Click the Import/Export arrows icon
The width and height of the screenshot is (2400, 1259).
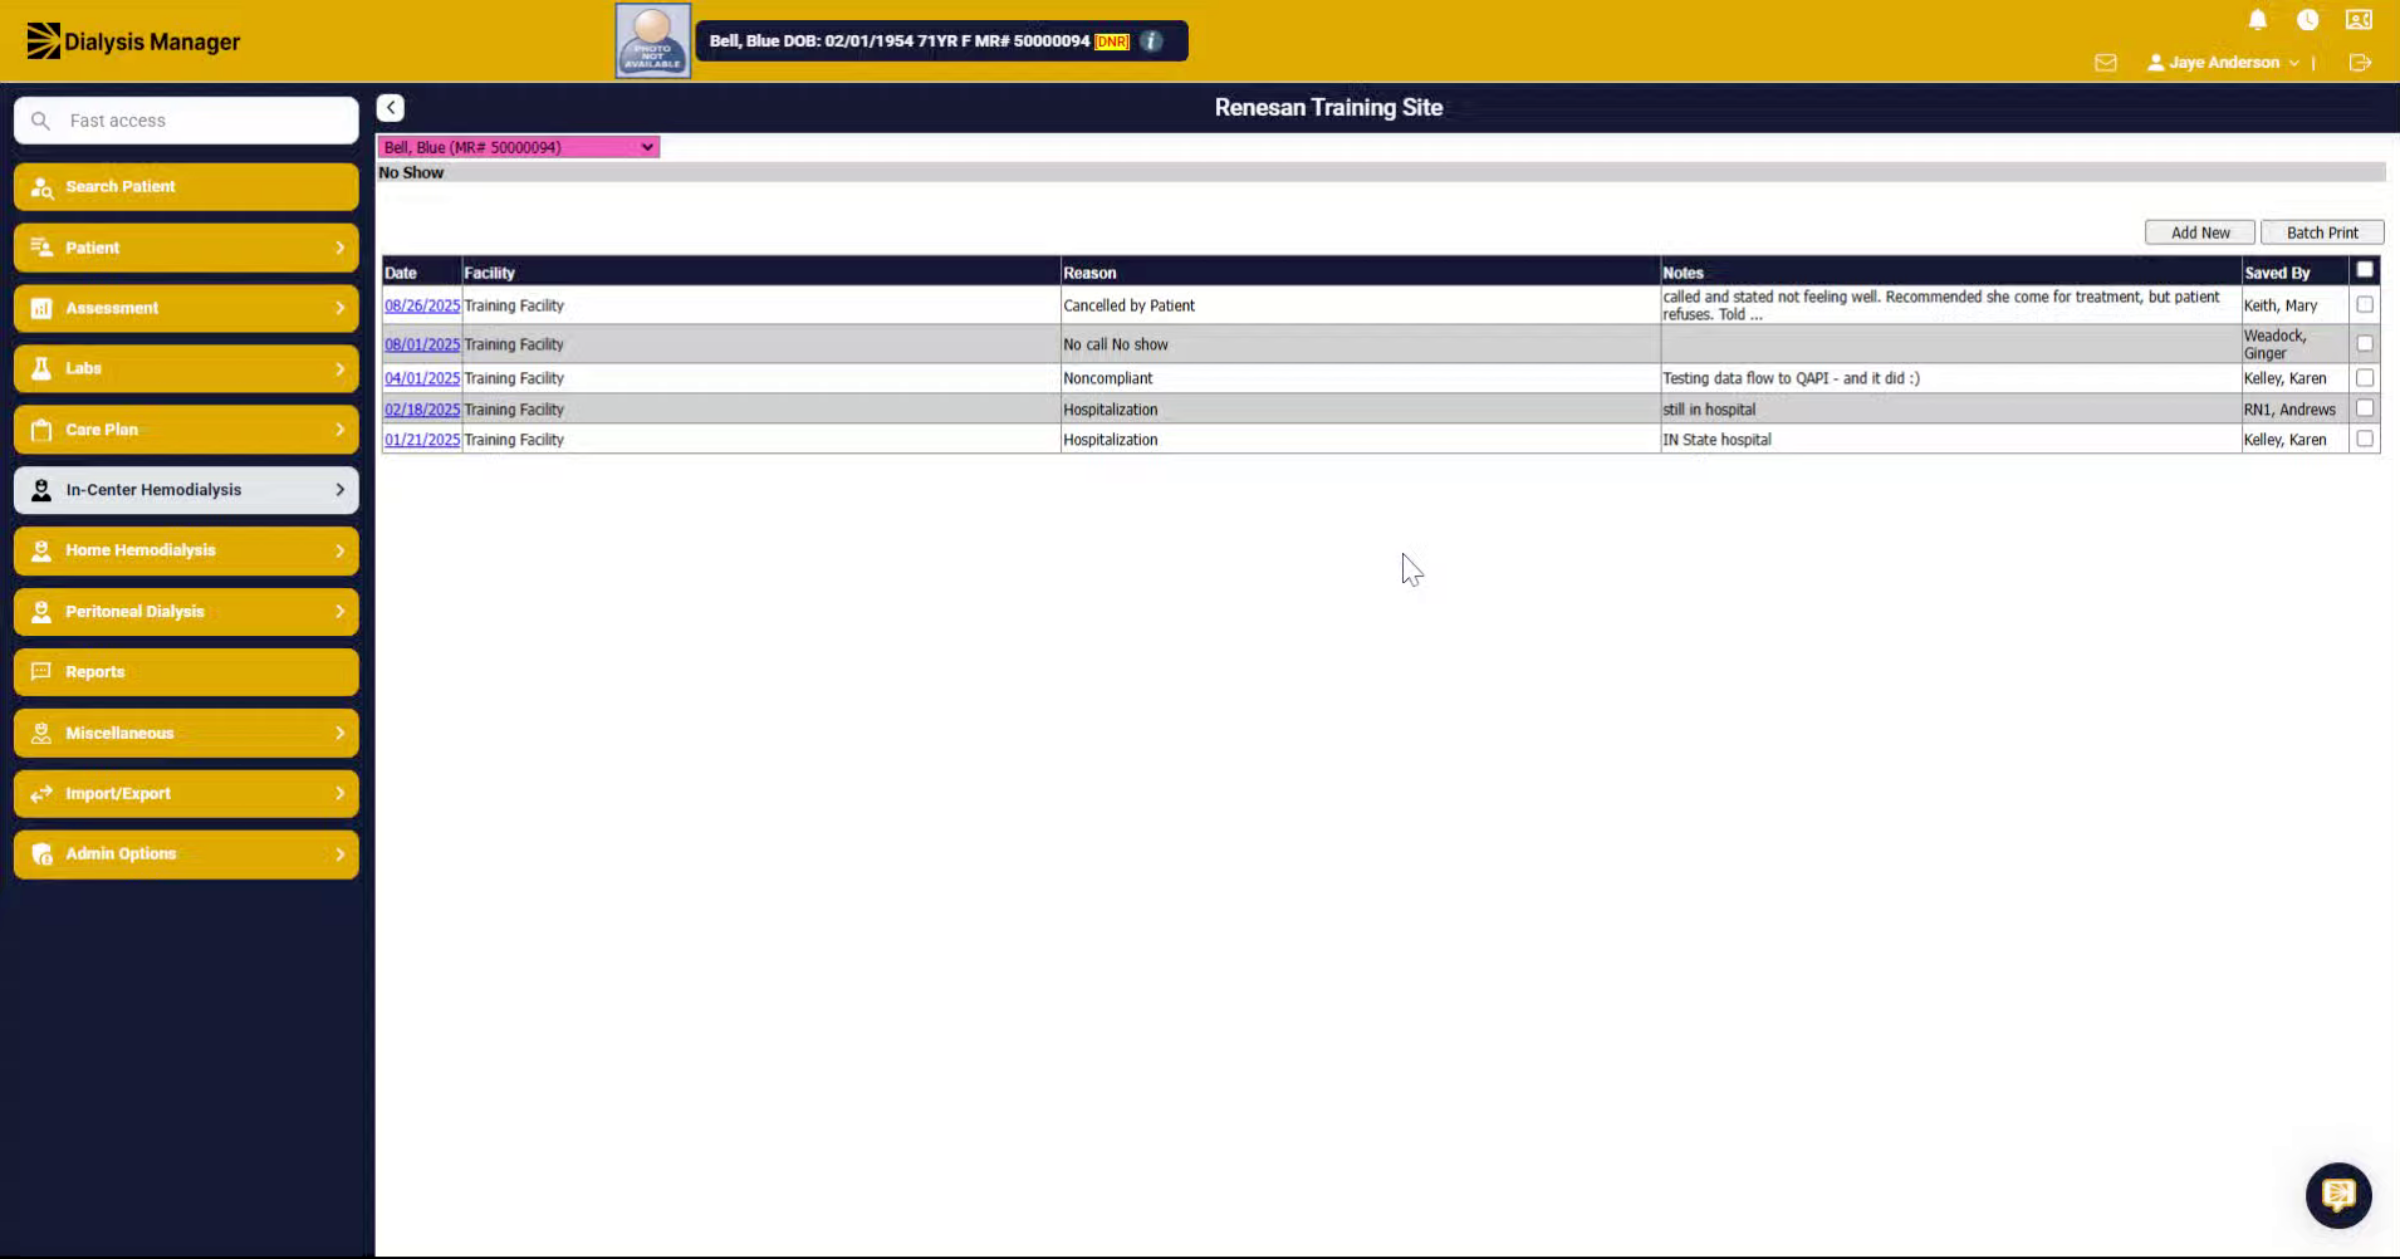41,794
